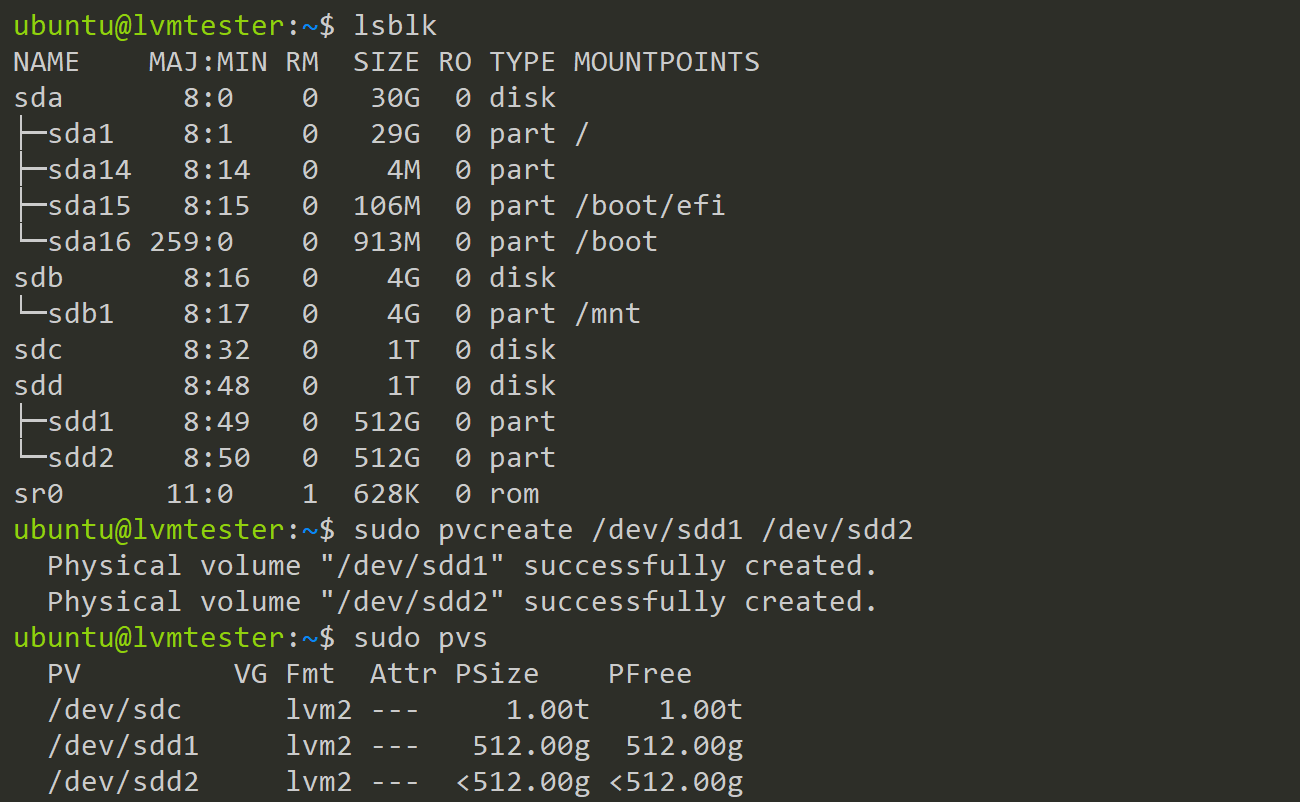Screen dimensions: 1300x802
Task: Select the sda1 partition entry
Action: [81, 134]
